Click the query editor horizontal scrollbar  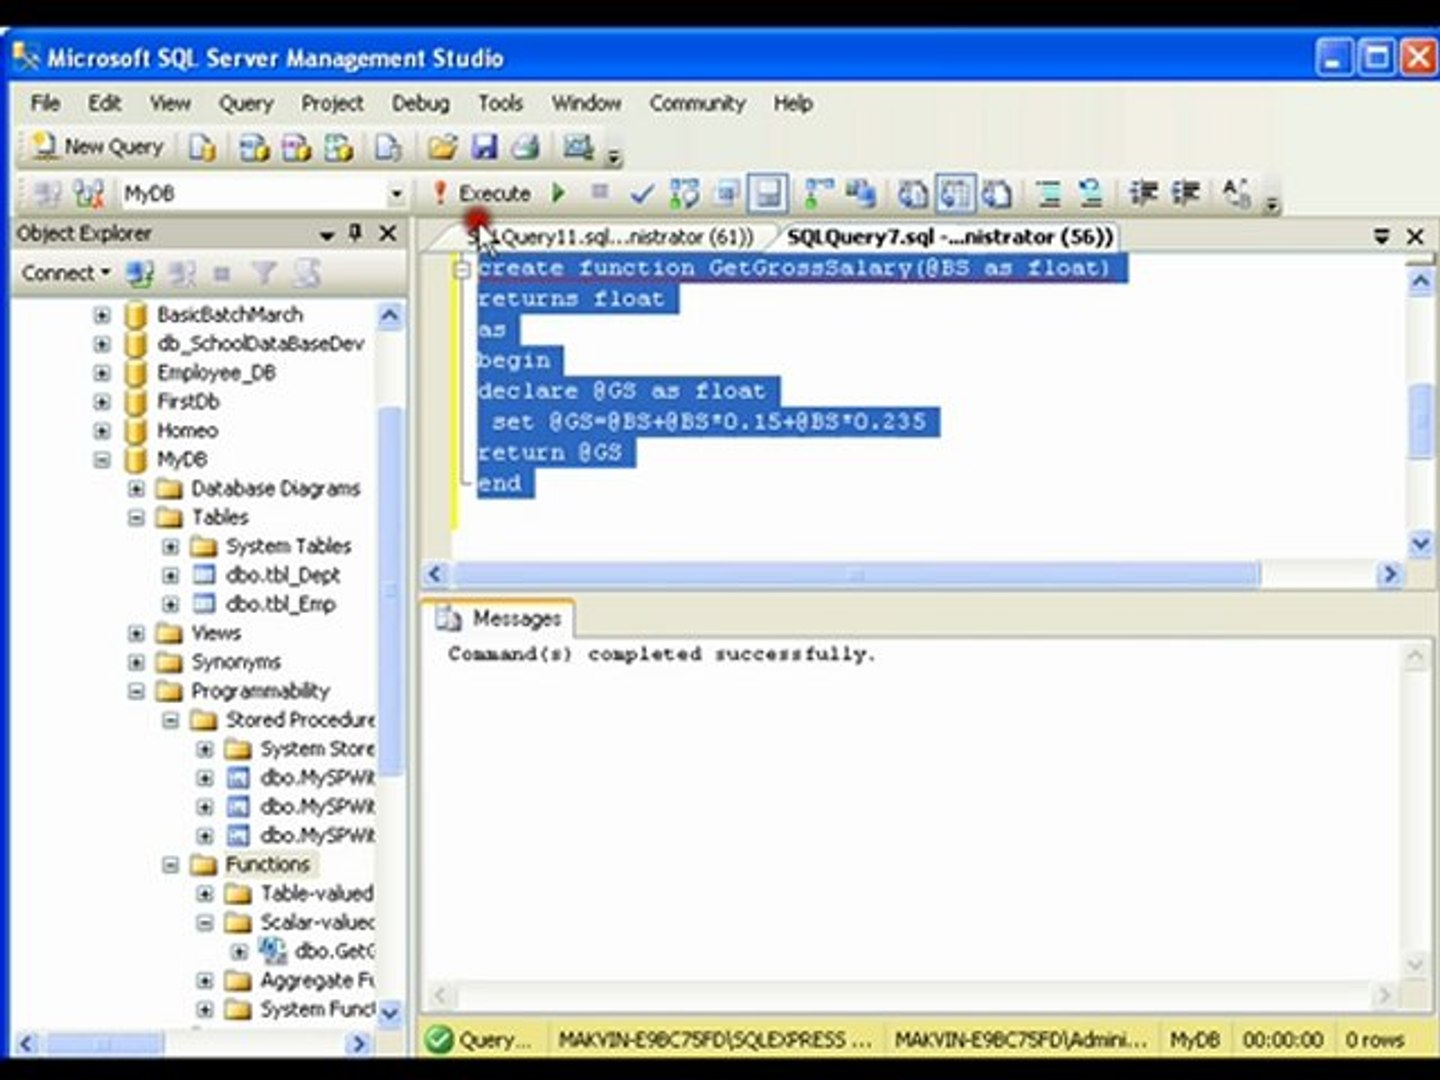click(x=857, y=574)
